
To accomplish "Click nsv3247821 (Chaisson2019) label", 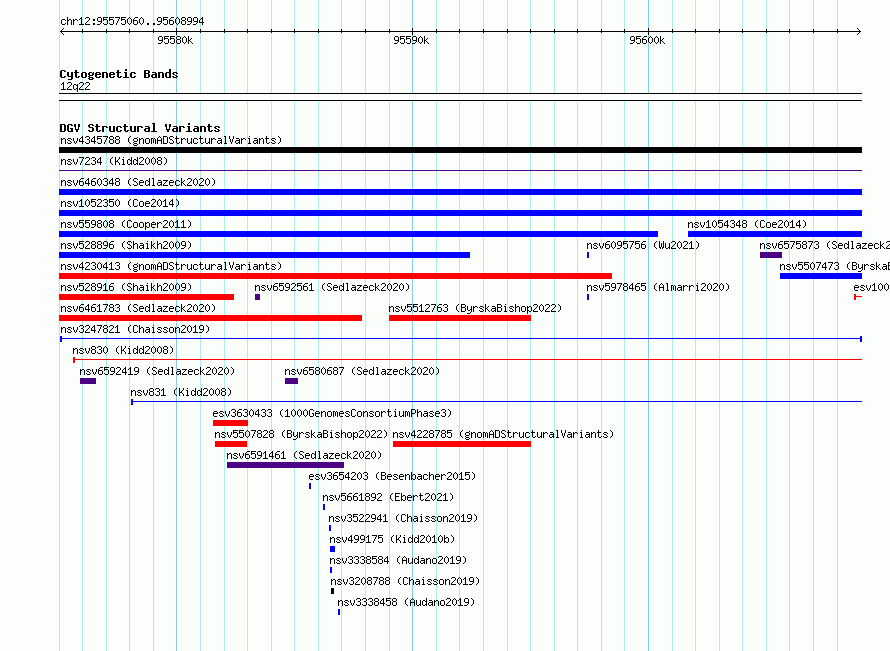I will coord(135,329).
